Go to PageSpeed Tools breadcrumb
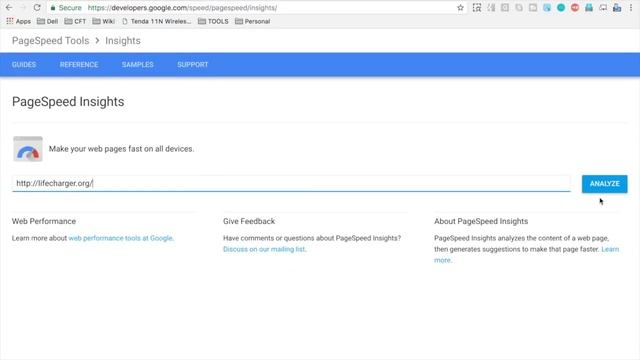This screenshot has width=640, height=360. (x=51, y=41)
